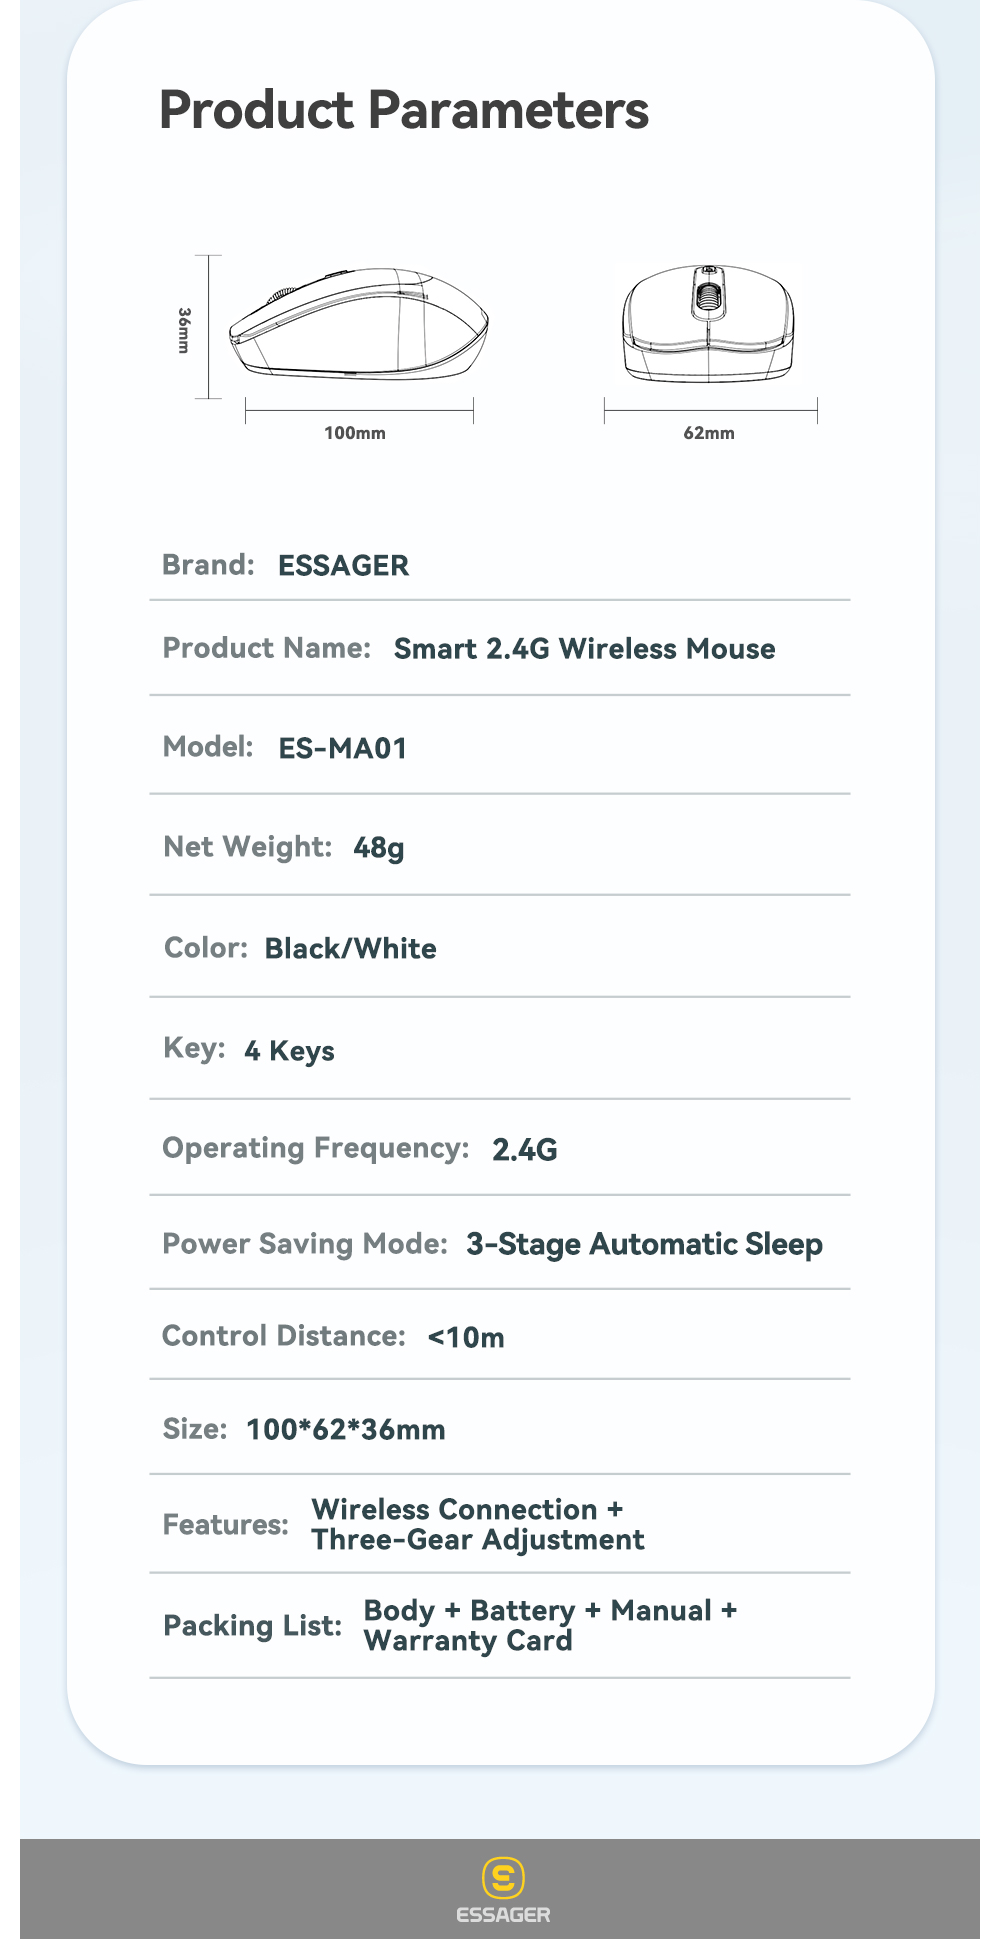Click the Black/White color value

[350, 948]
